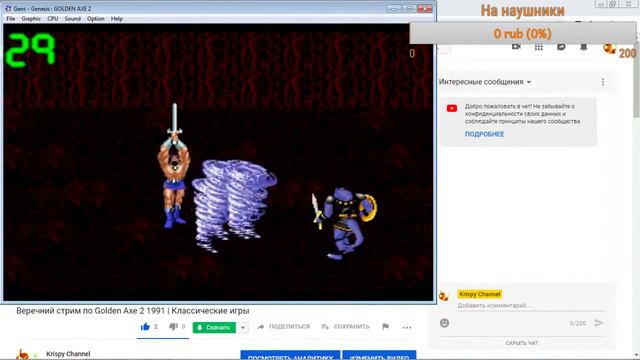Click the like count number 2

pos(156,327)
